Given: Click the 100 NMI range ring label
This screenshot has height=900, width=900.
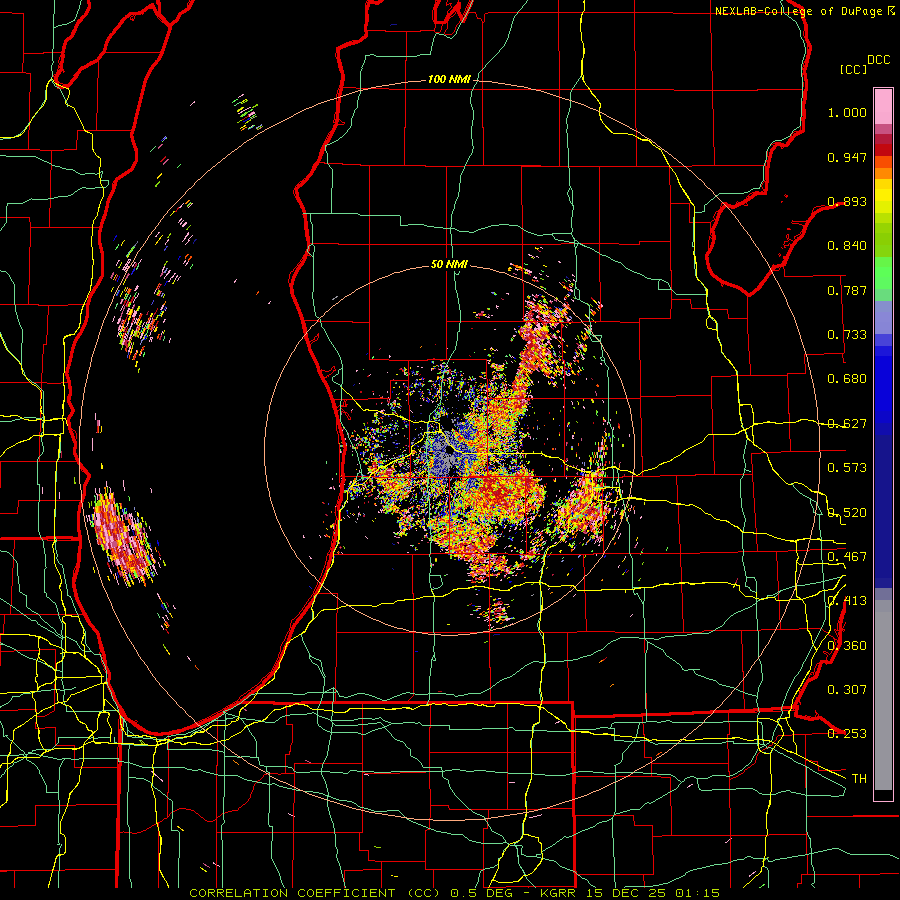Looking at the screenshot, I should coord(449,79).
